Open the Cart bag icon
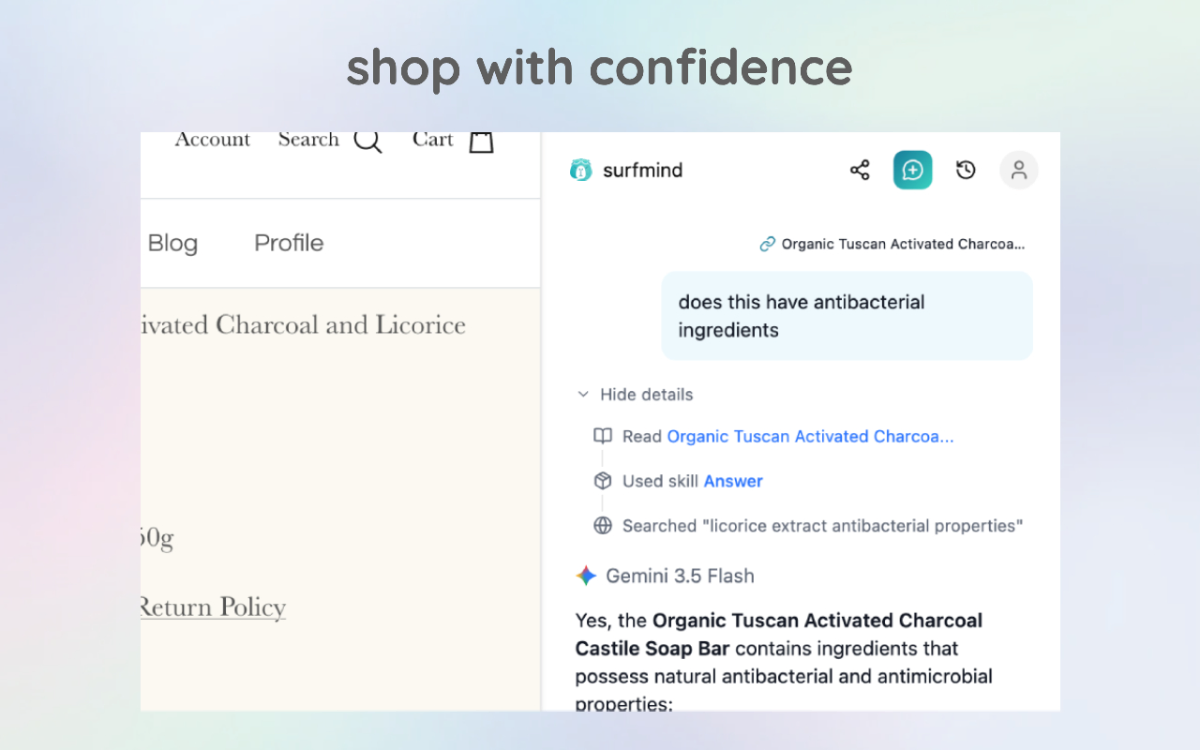This screenshot has width=1200, height=750. coord(482,141)
